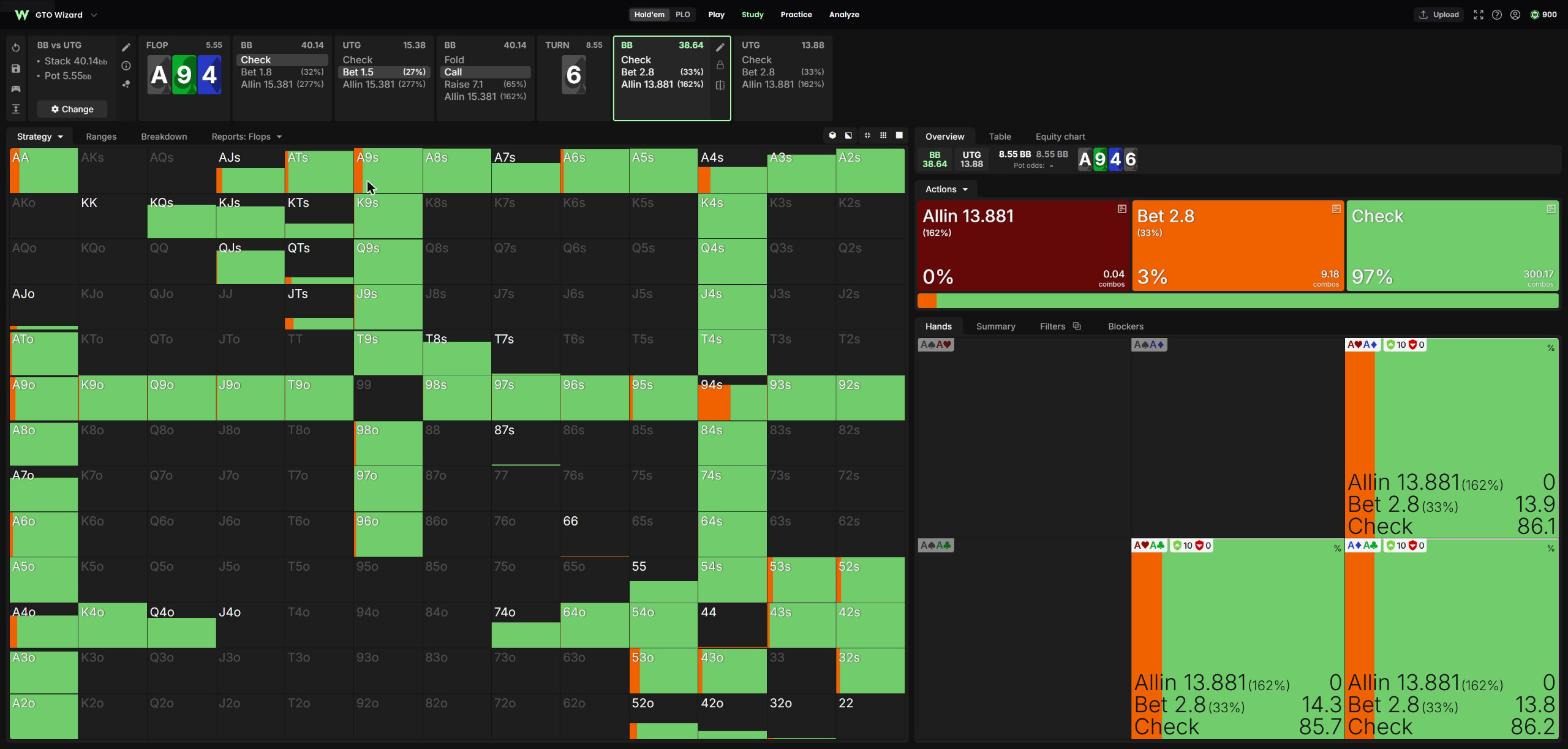
Task: Expand the Strategy dropdown
Action: click(x=40, y=137)
